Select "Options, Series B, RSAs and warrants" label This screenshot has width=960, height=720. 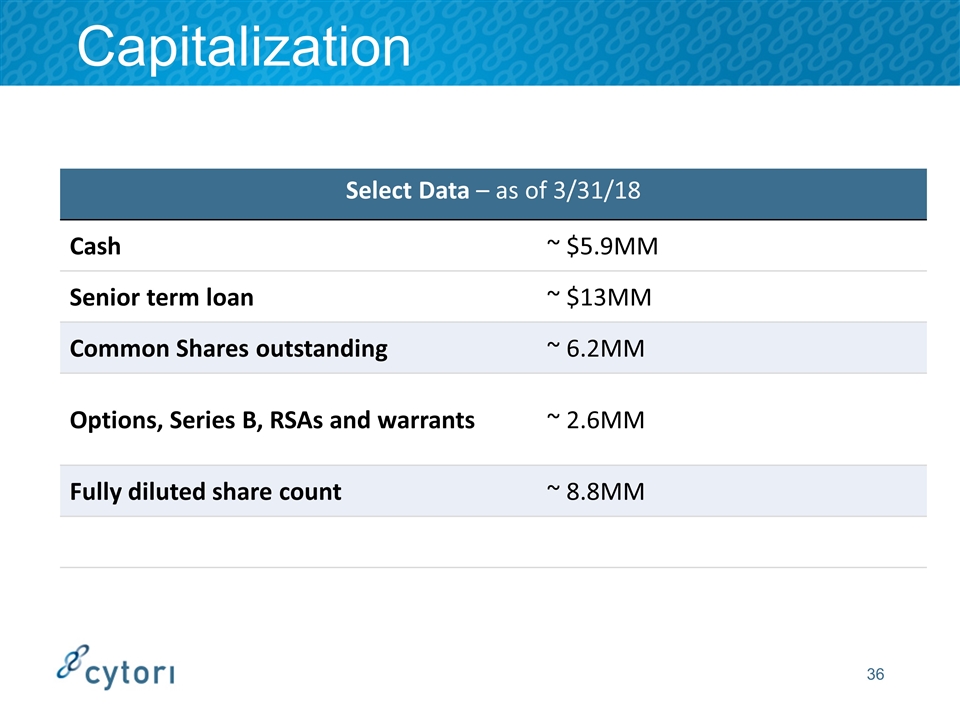click(x=272, y=420)
